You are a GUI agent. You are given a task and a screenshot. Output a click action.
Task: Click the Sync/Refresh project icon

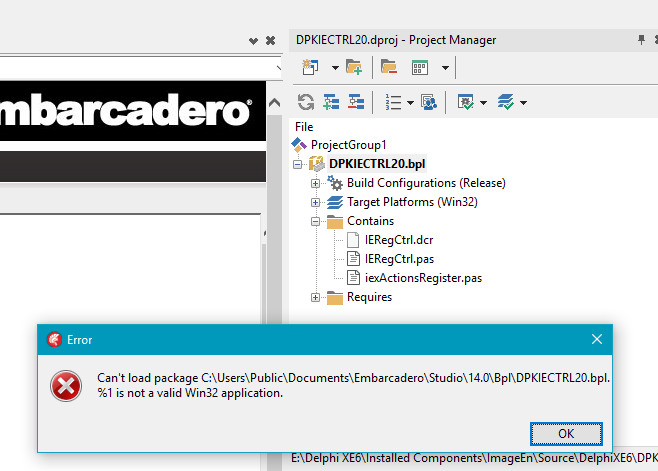(x=306, y=102)
